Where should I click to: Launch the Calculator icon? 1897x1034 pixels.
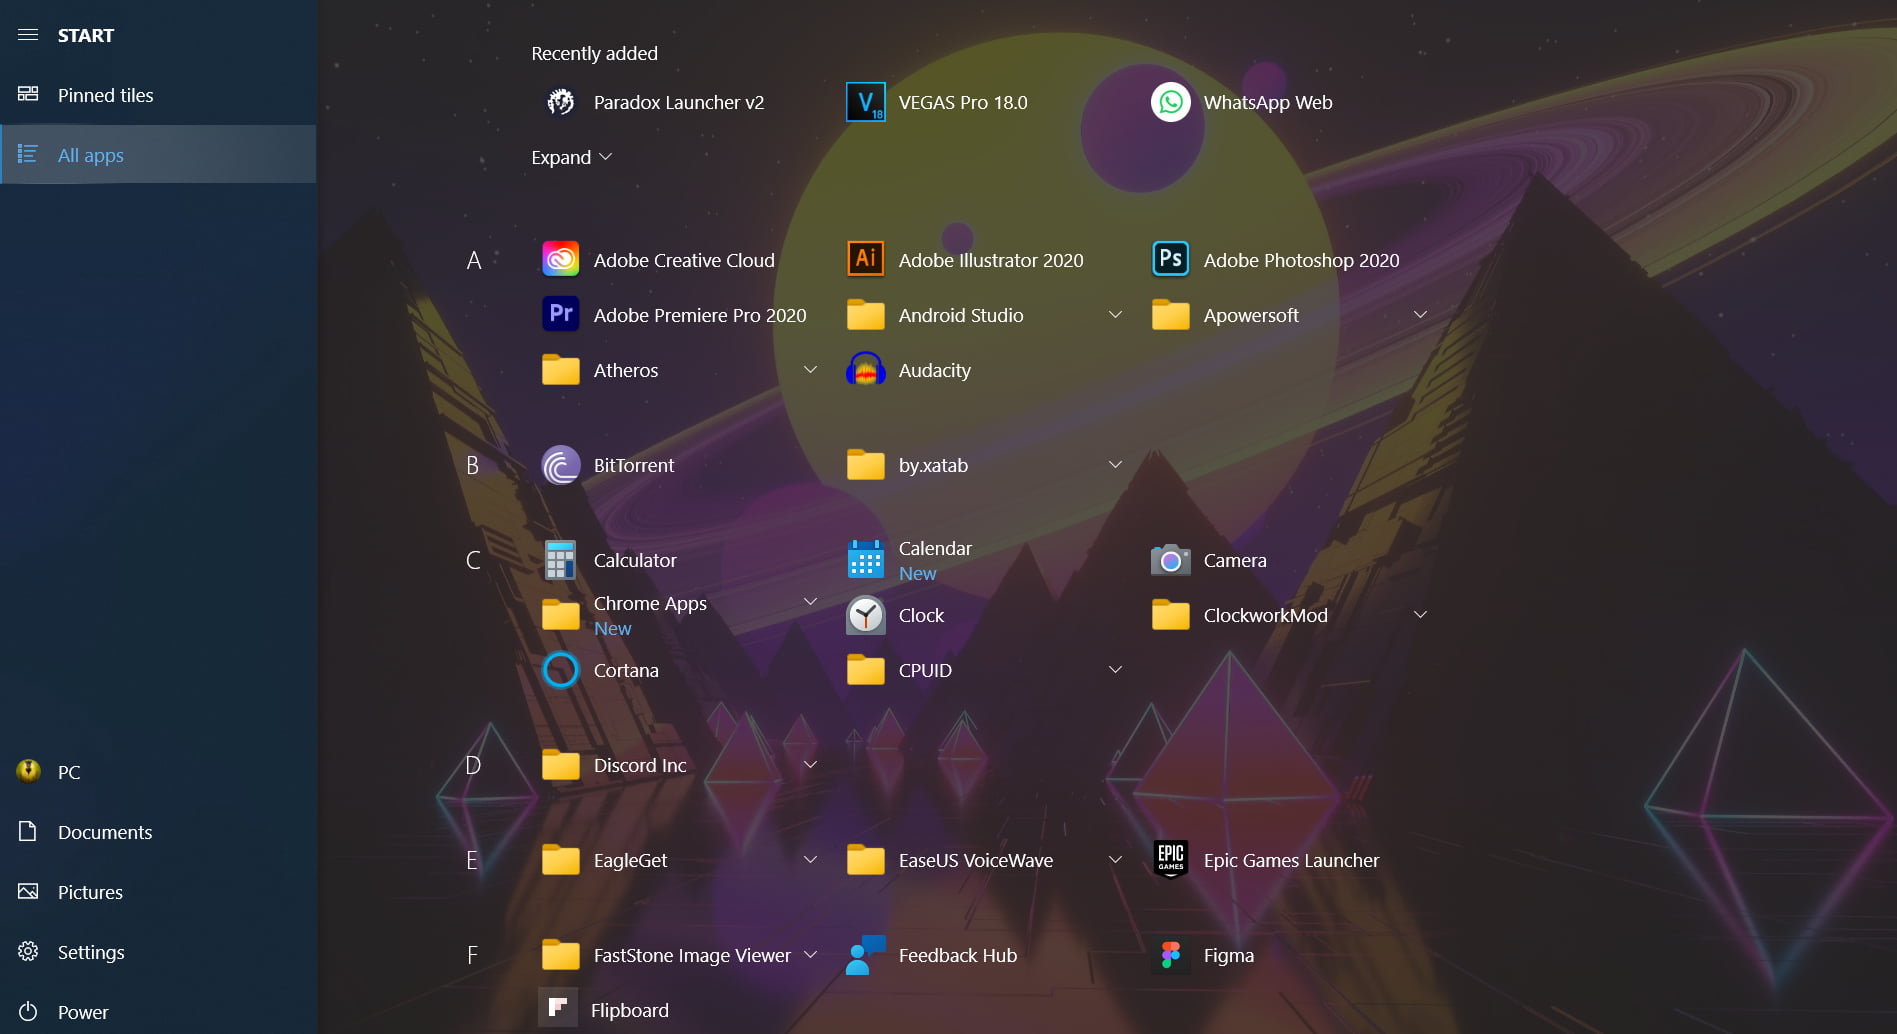pos(561,560)
